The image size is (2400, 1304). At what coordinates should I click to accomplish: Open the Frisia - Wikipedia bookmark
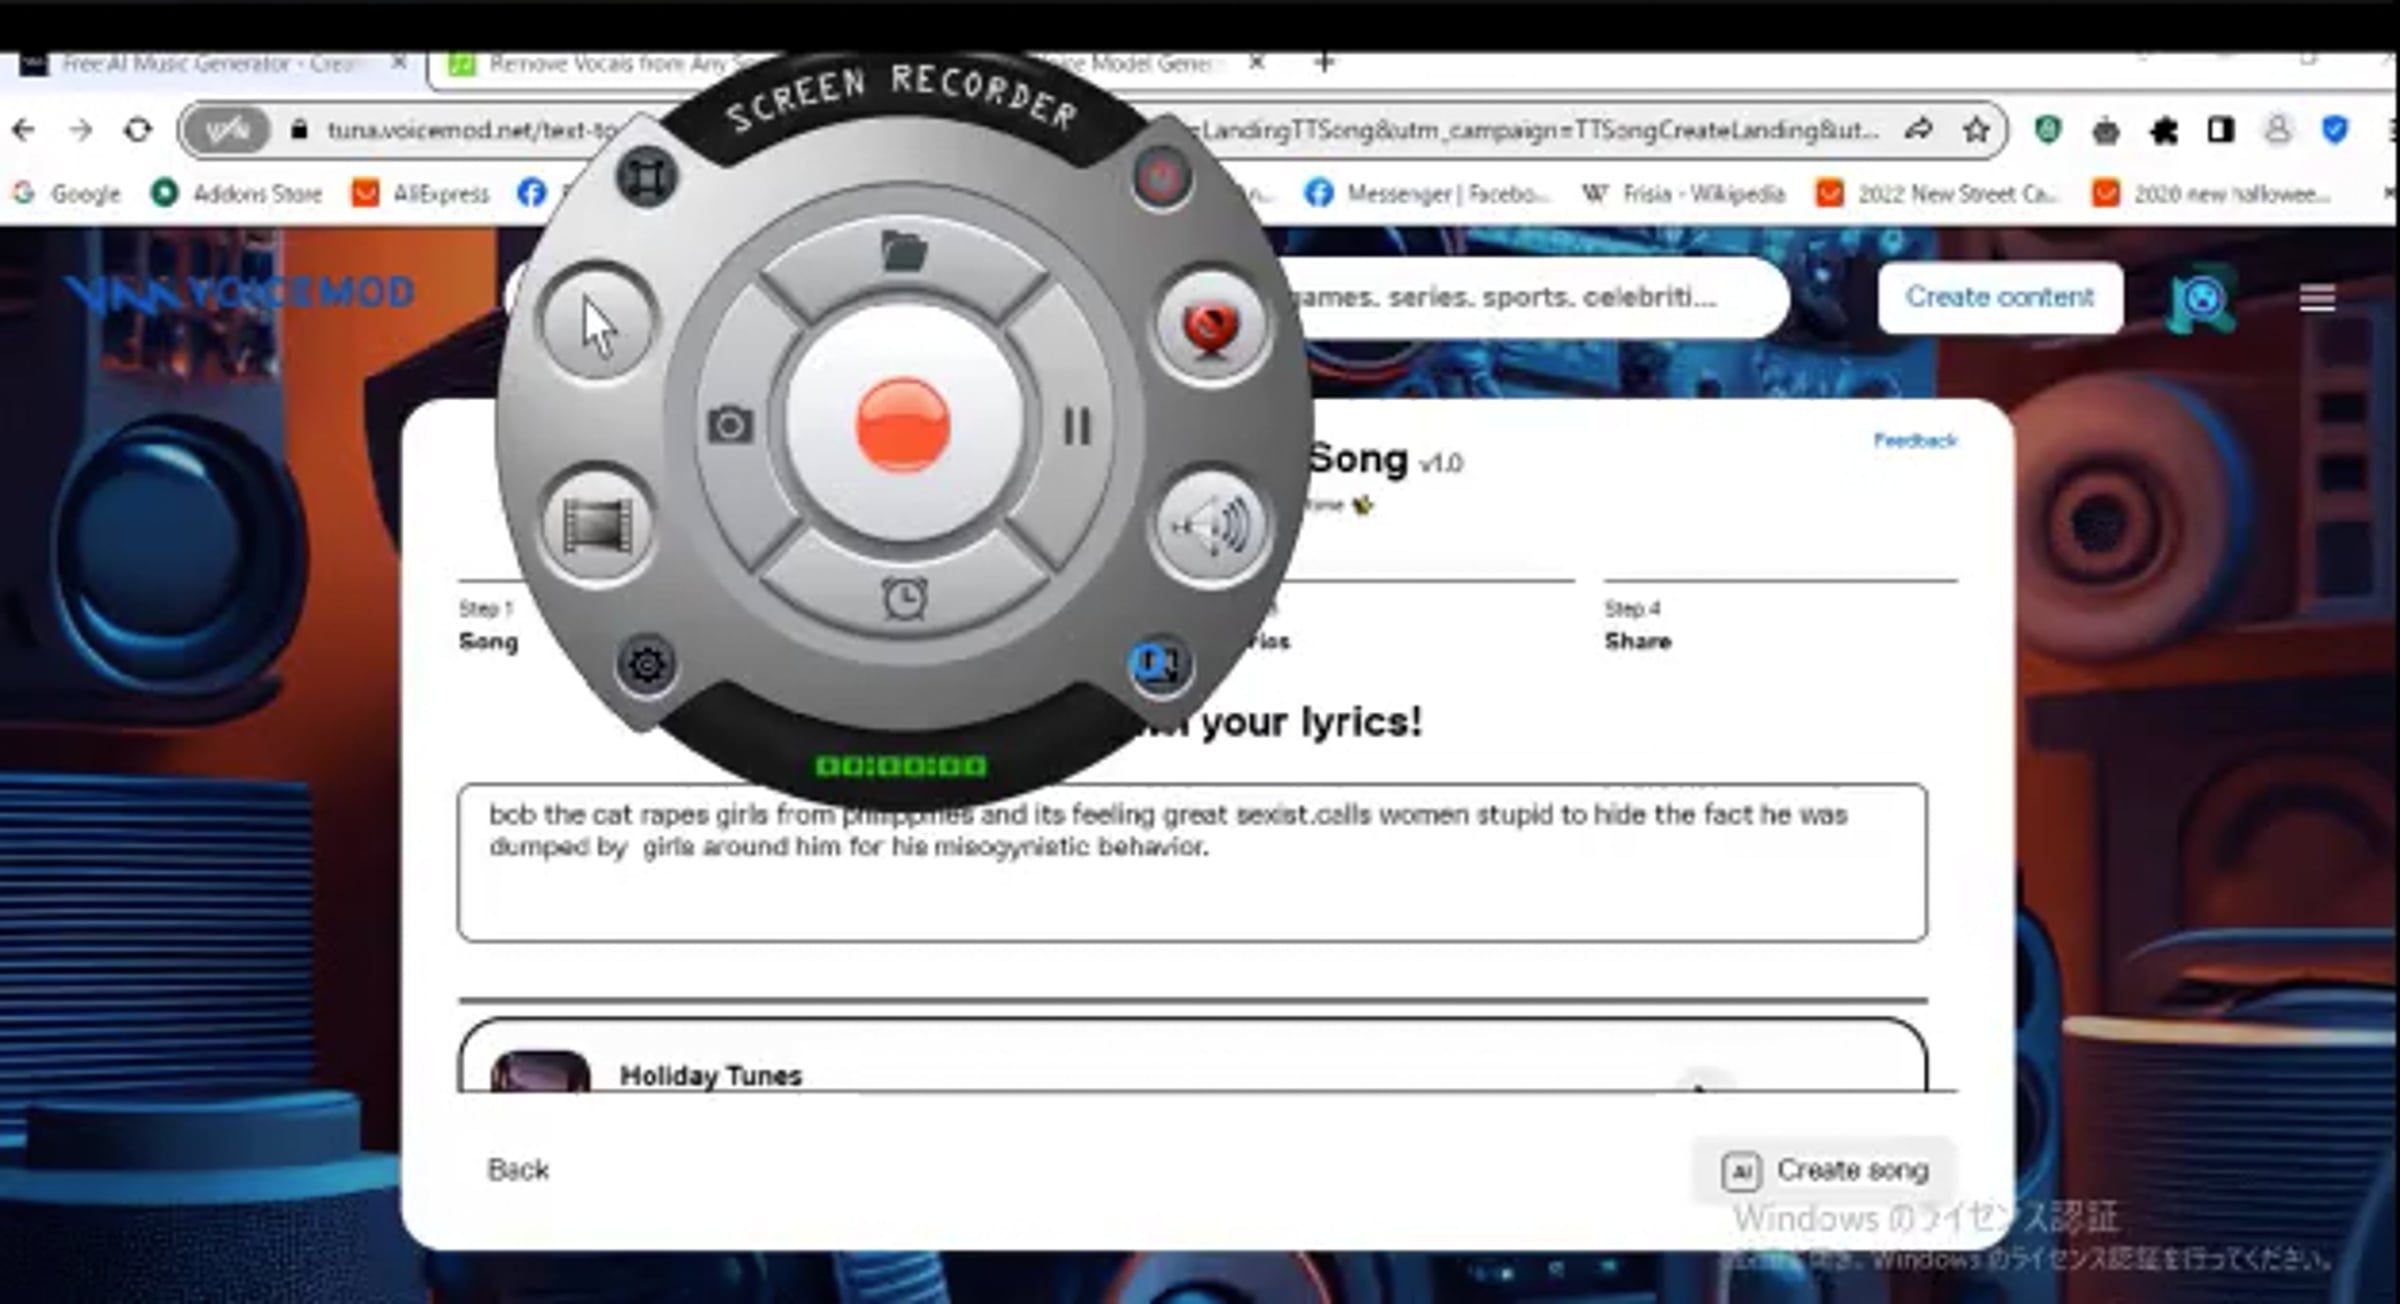tap(1685, 193)
